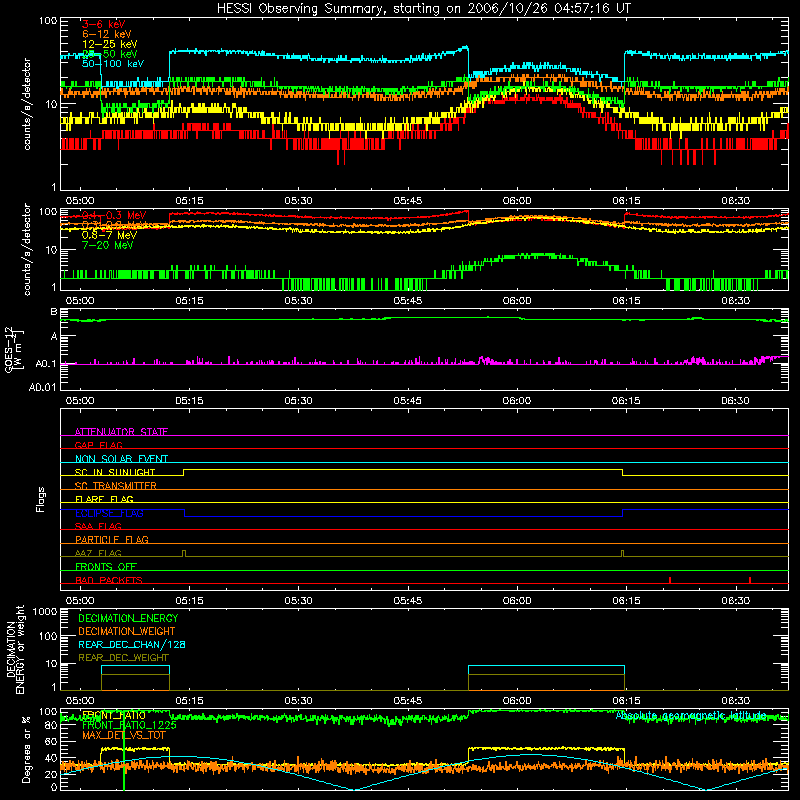Select the yellow 12-25 keV legend label

(110, 44)
